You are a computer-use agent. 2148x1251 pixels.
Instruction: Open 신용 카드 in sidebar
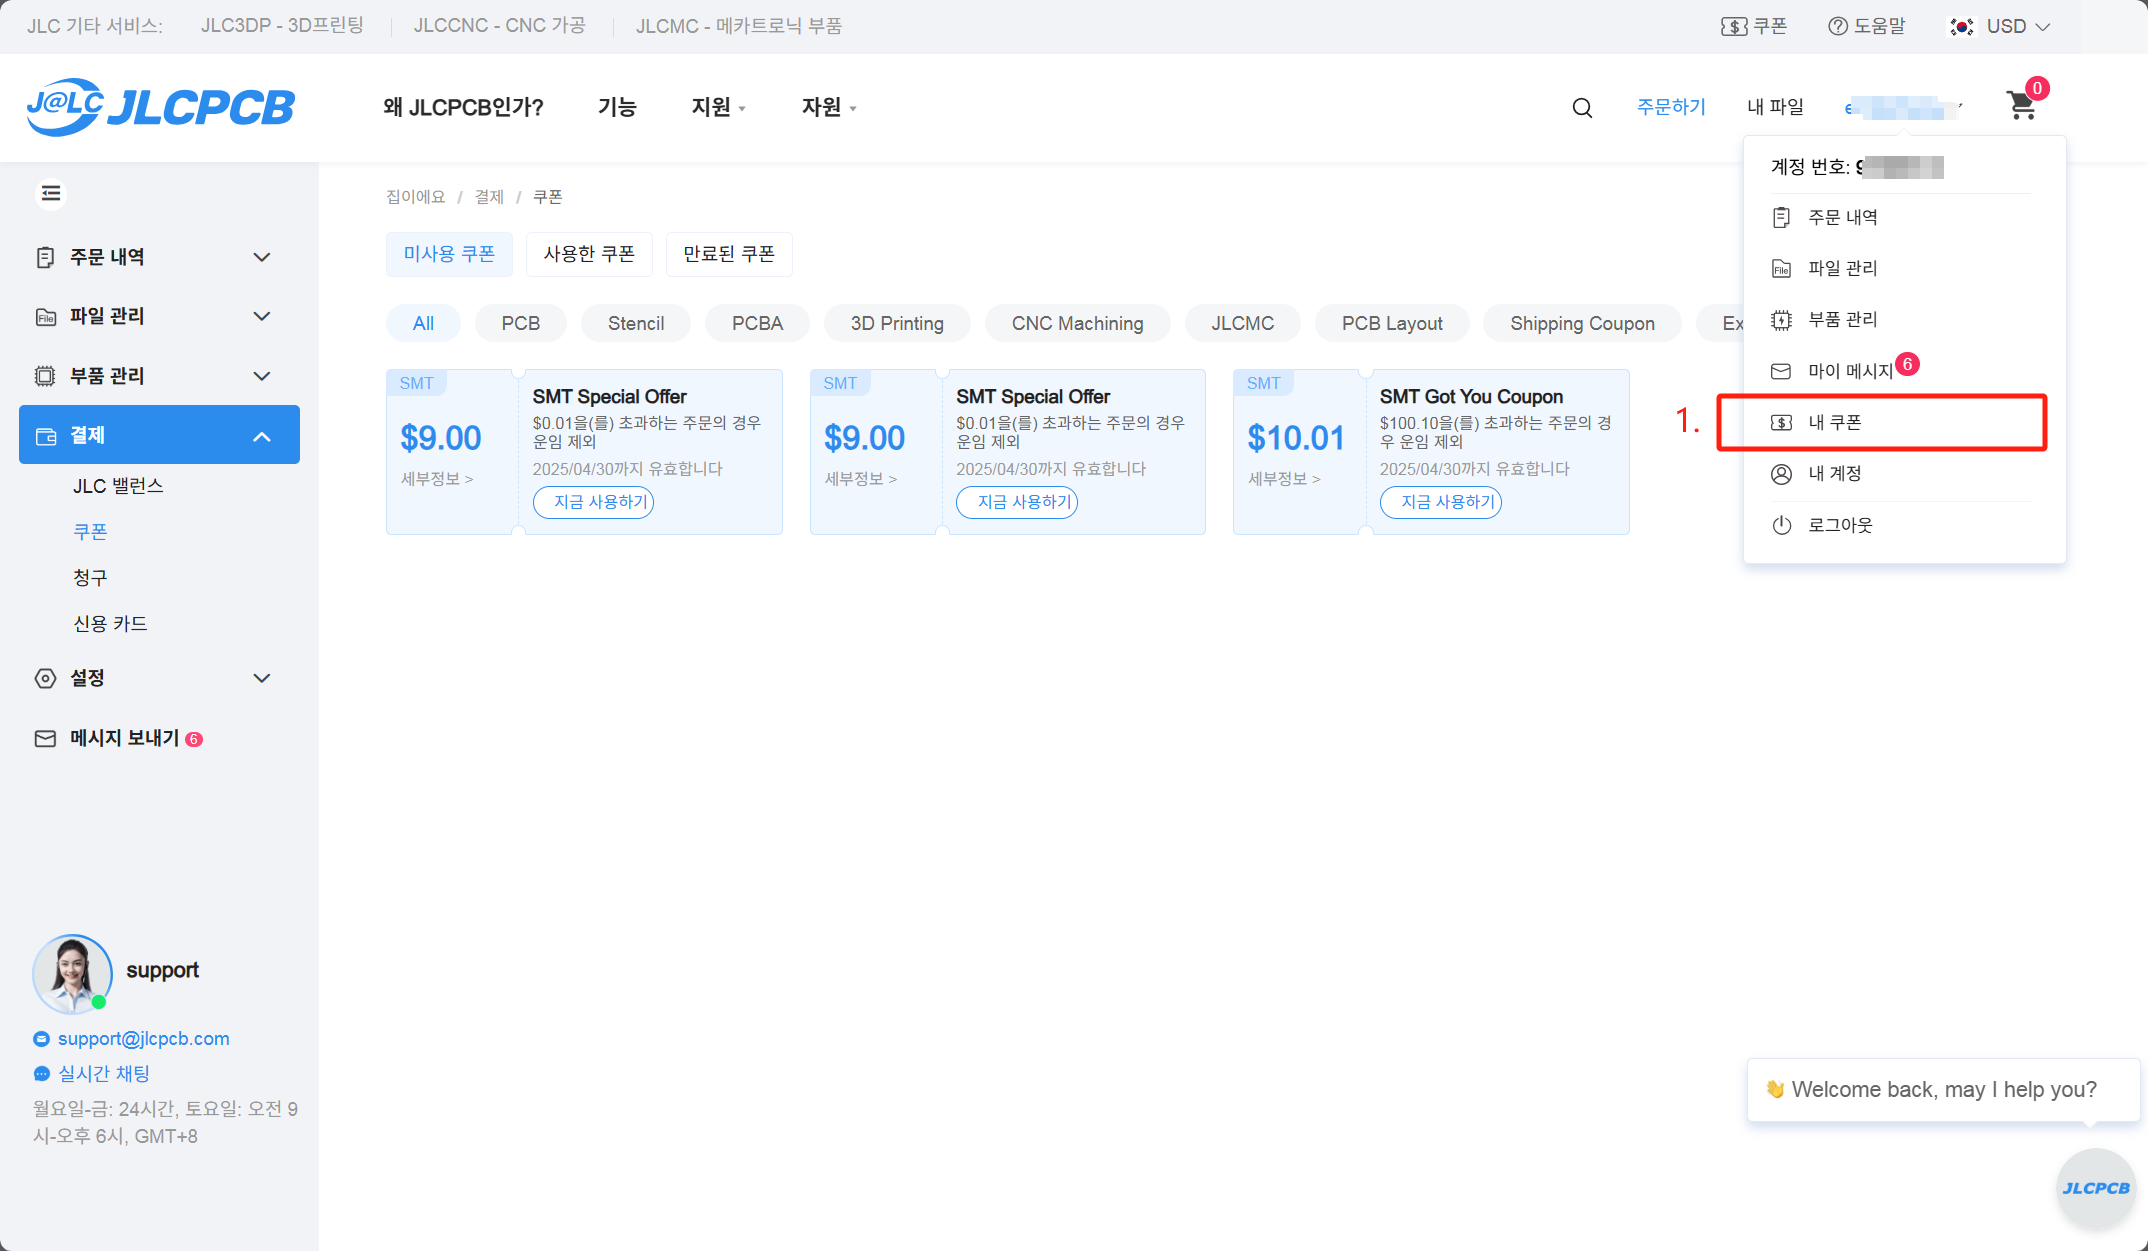110,624
